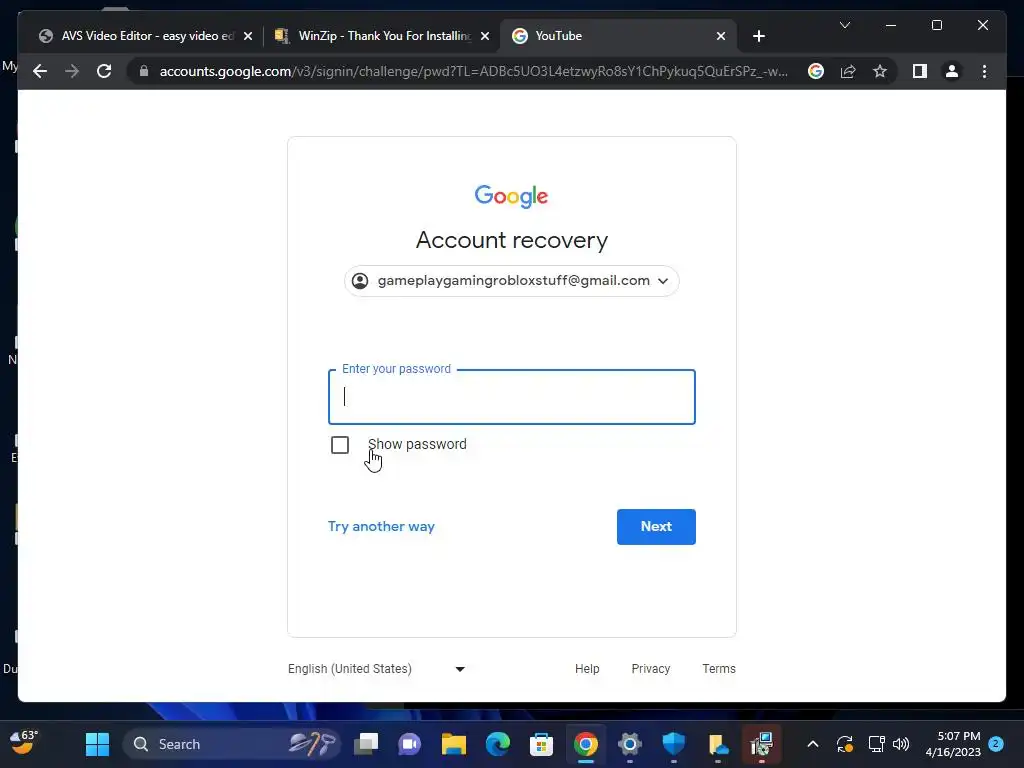Switch to Google Chrome on taskbar
The width and height of the screenshot is (1024, 768).
[586, 744]
